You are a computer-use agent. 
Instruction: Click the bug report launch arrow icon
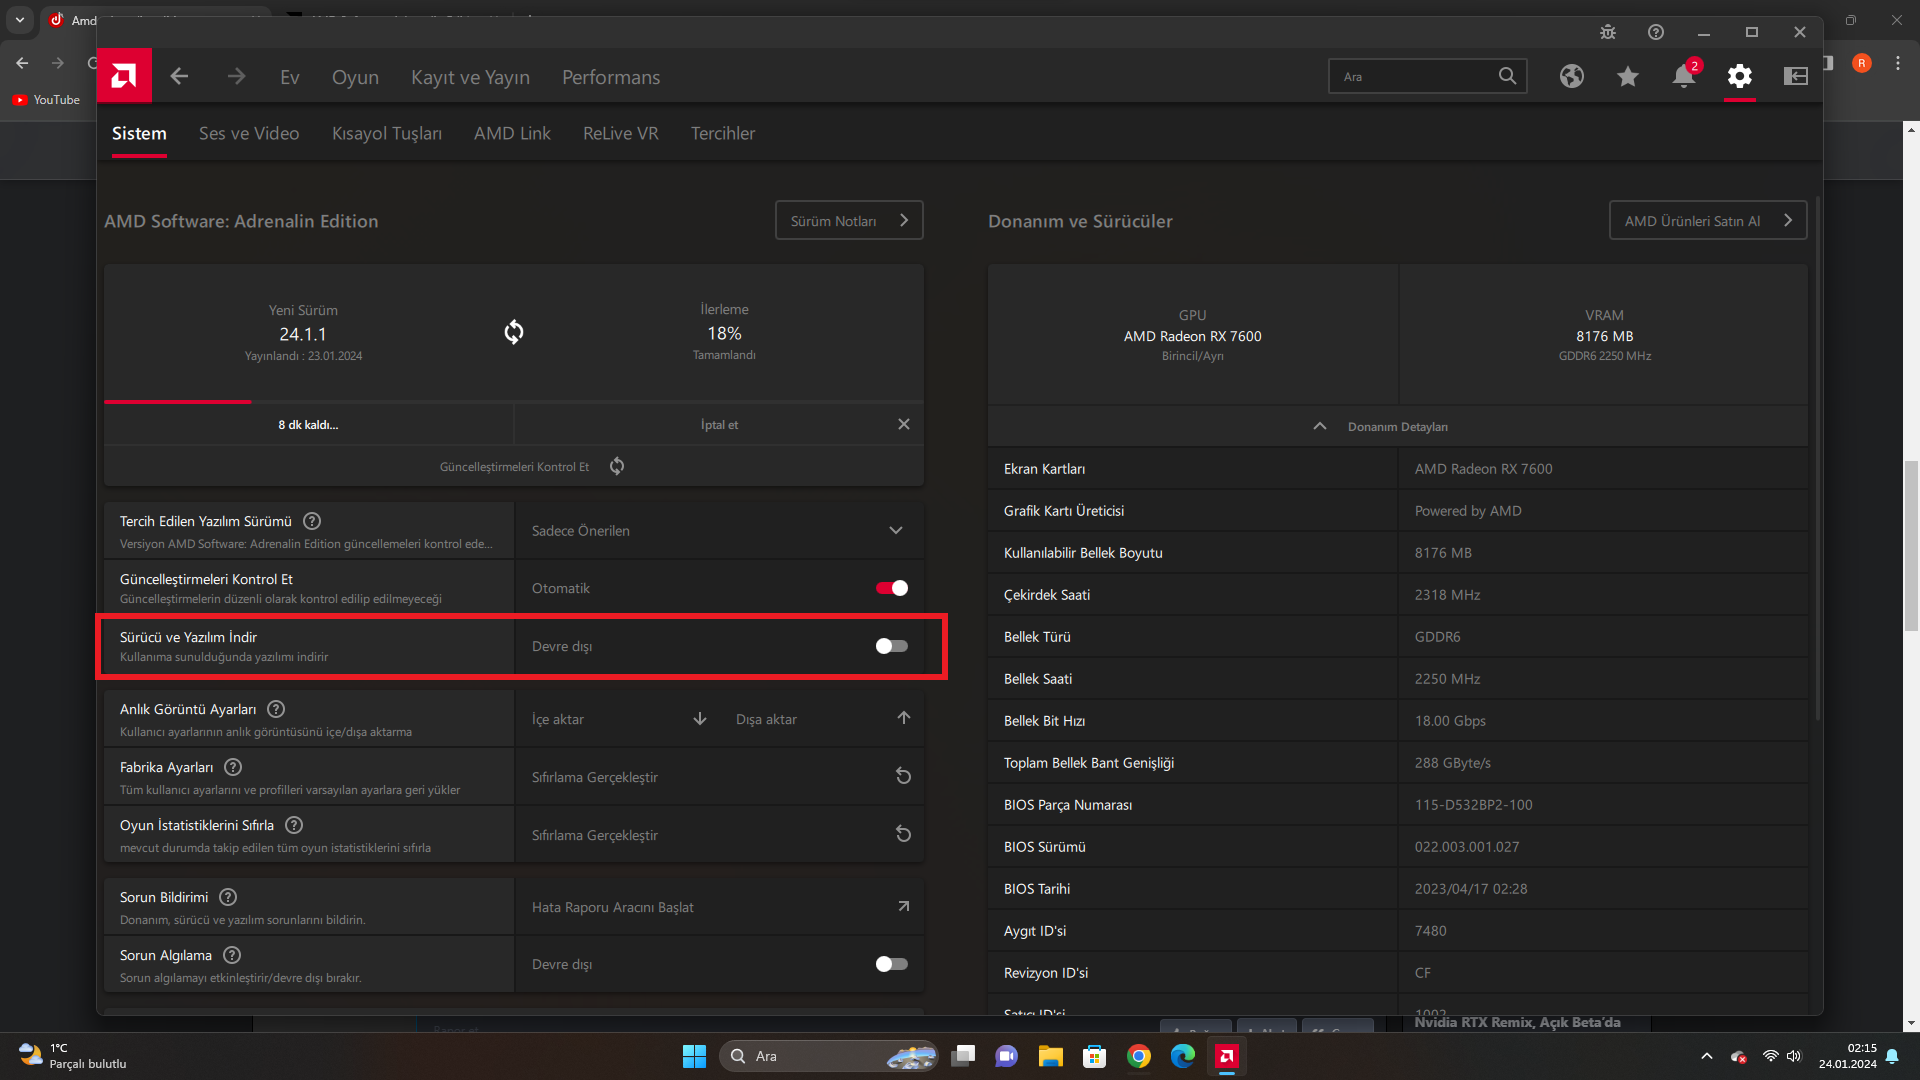903,906
